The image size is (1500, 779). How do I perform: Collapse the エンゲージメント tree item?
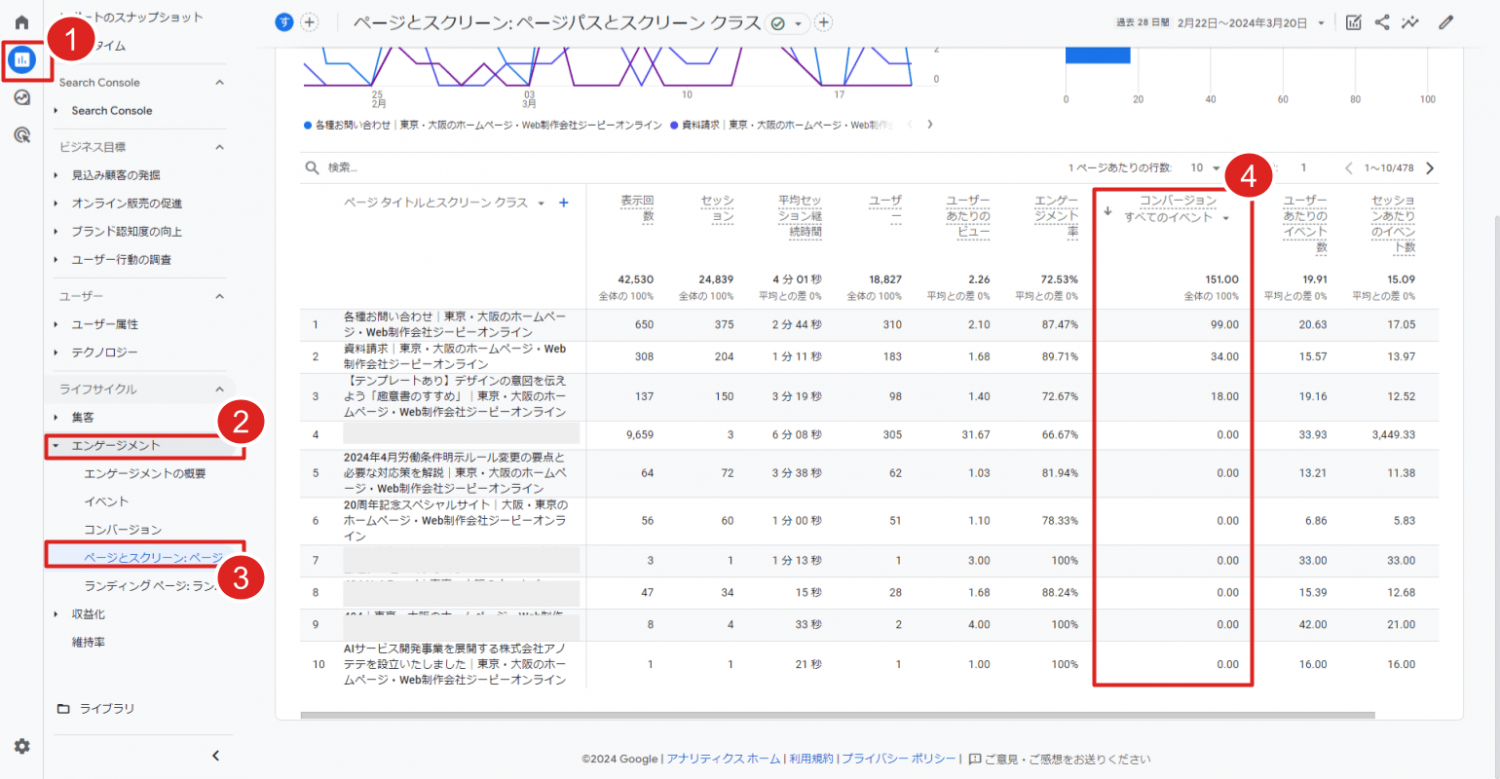[x=57, y=446]
